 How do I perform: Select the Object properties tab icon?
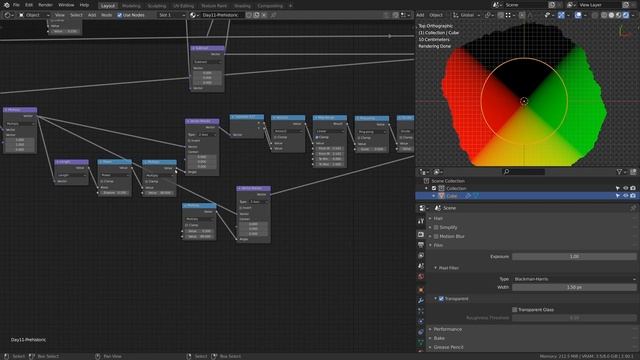click(x=421, y=290)
